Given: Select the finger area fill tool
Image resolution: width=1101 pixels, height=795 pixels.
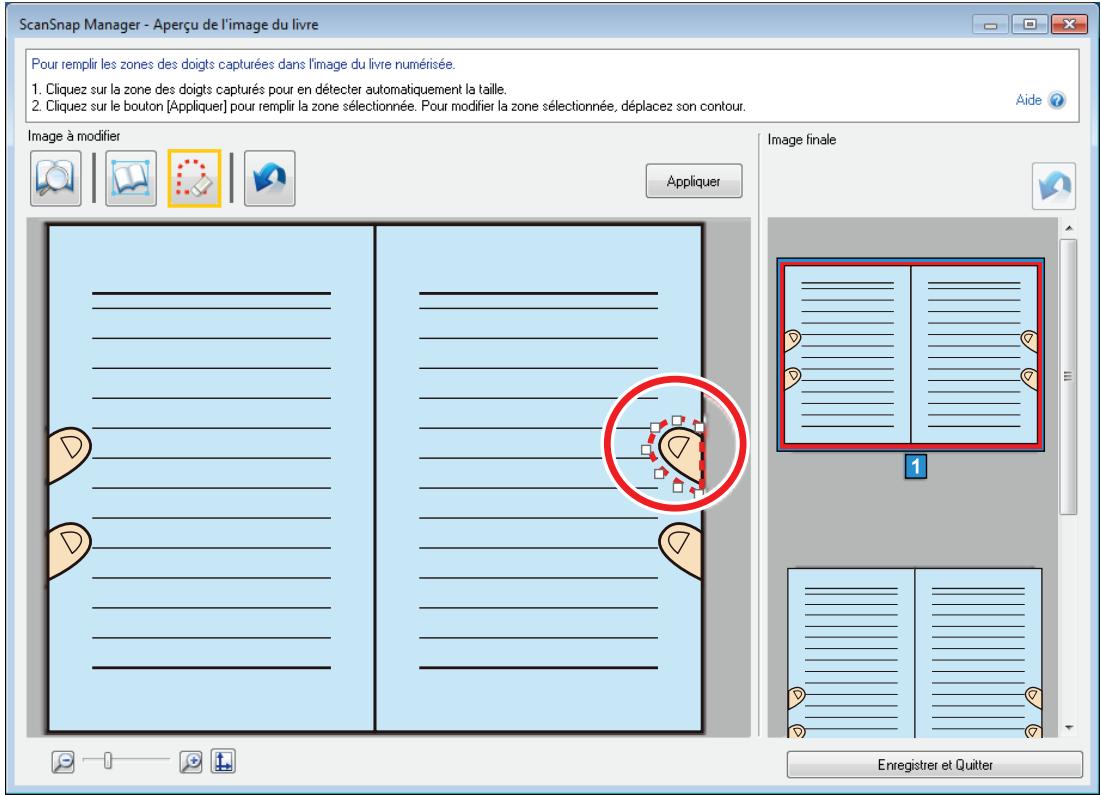Looking at the screenshot, I should click(194, 178).
